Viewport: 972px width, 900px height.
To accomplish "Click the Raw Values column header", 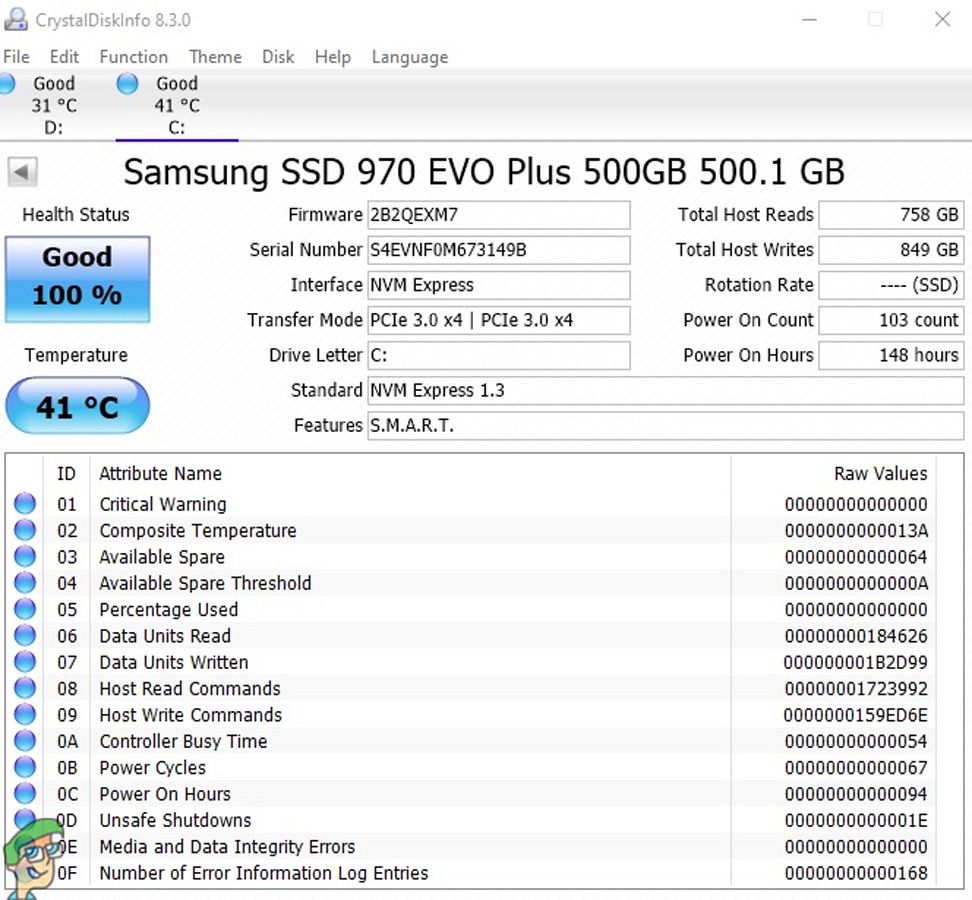I will tap(880, 474).
